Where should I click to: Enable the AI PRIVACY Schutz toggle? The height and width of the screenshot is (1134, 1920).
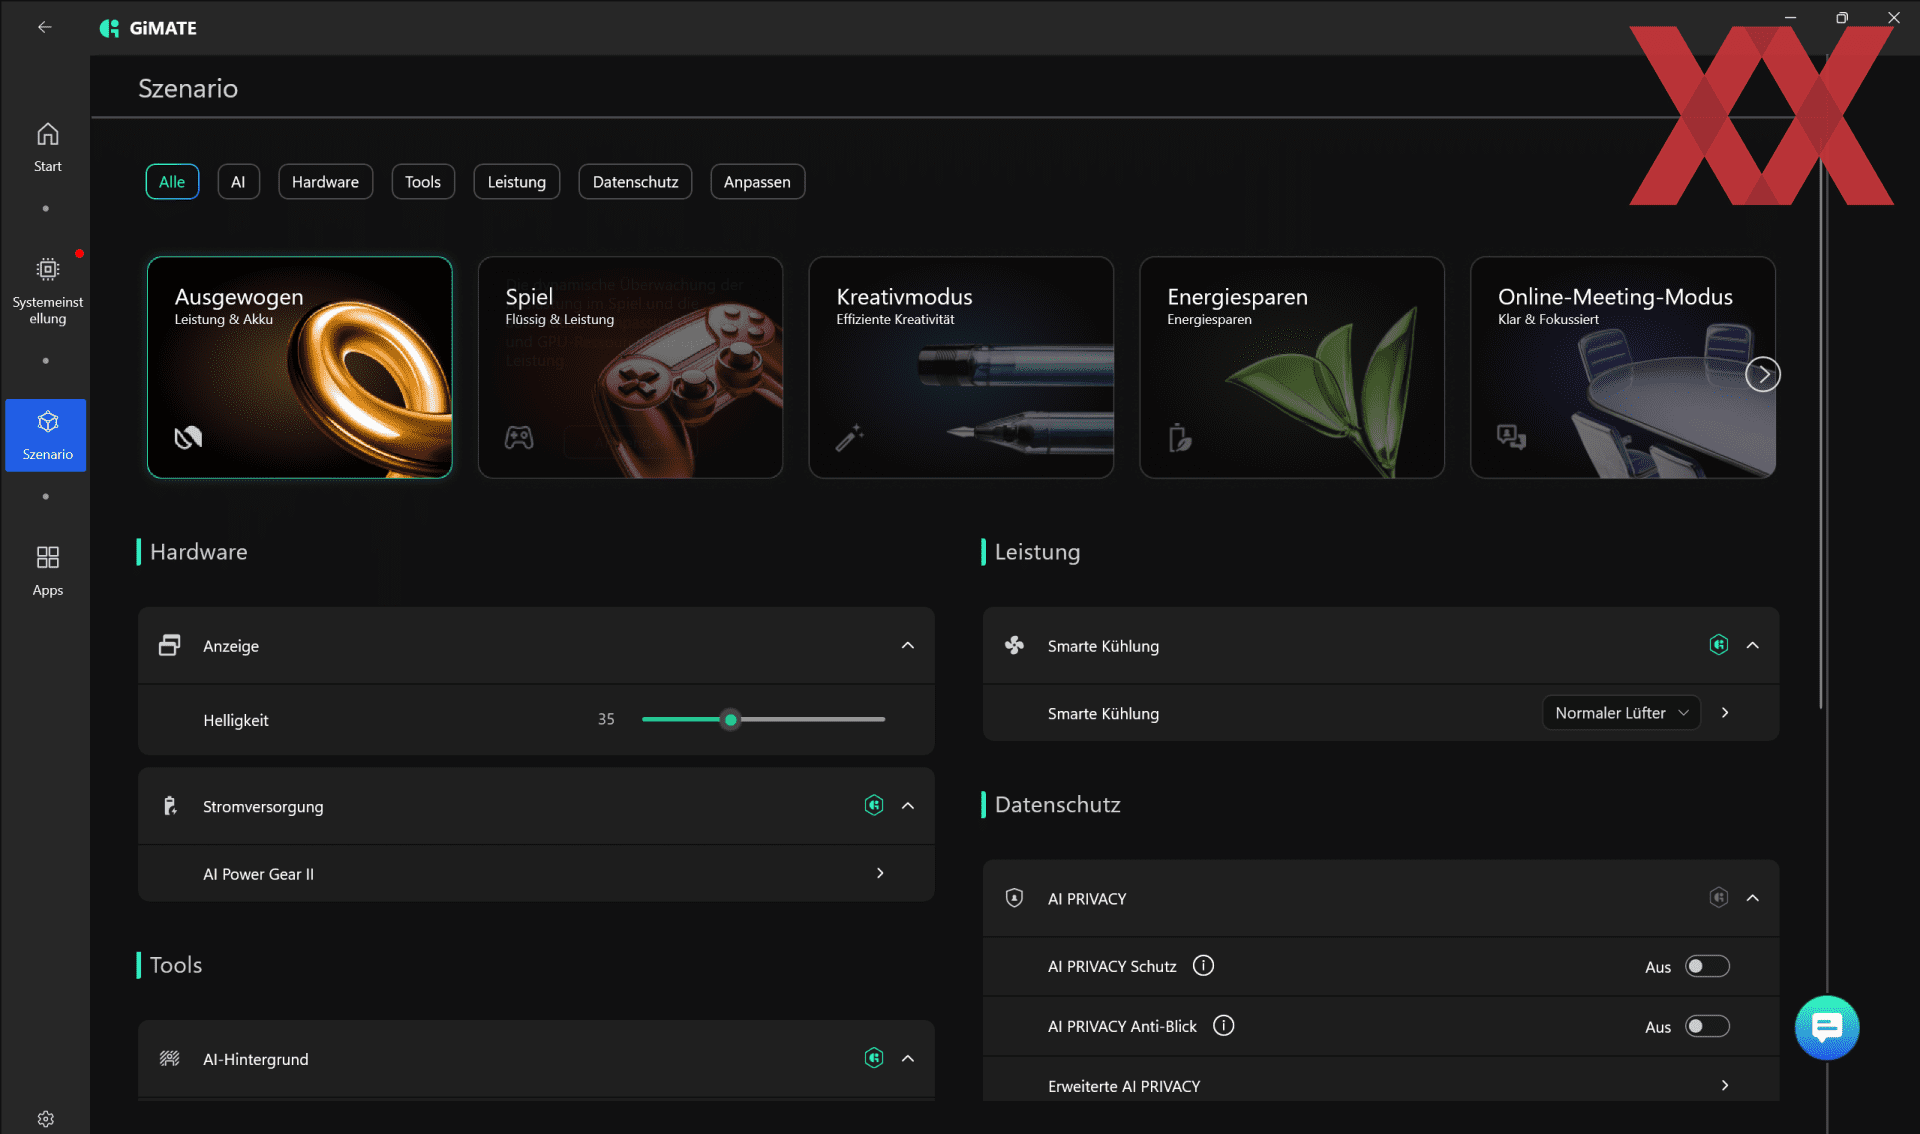click(x=1707, y=966)
